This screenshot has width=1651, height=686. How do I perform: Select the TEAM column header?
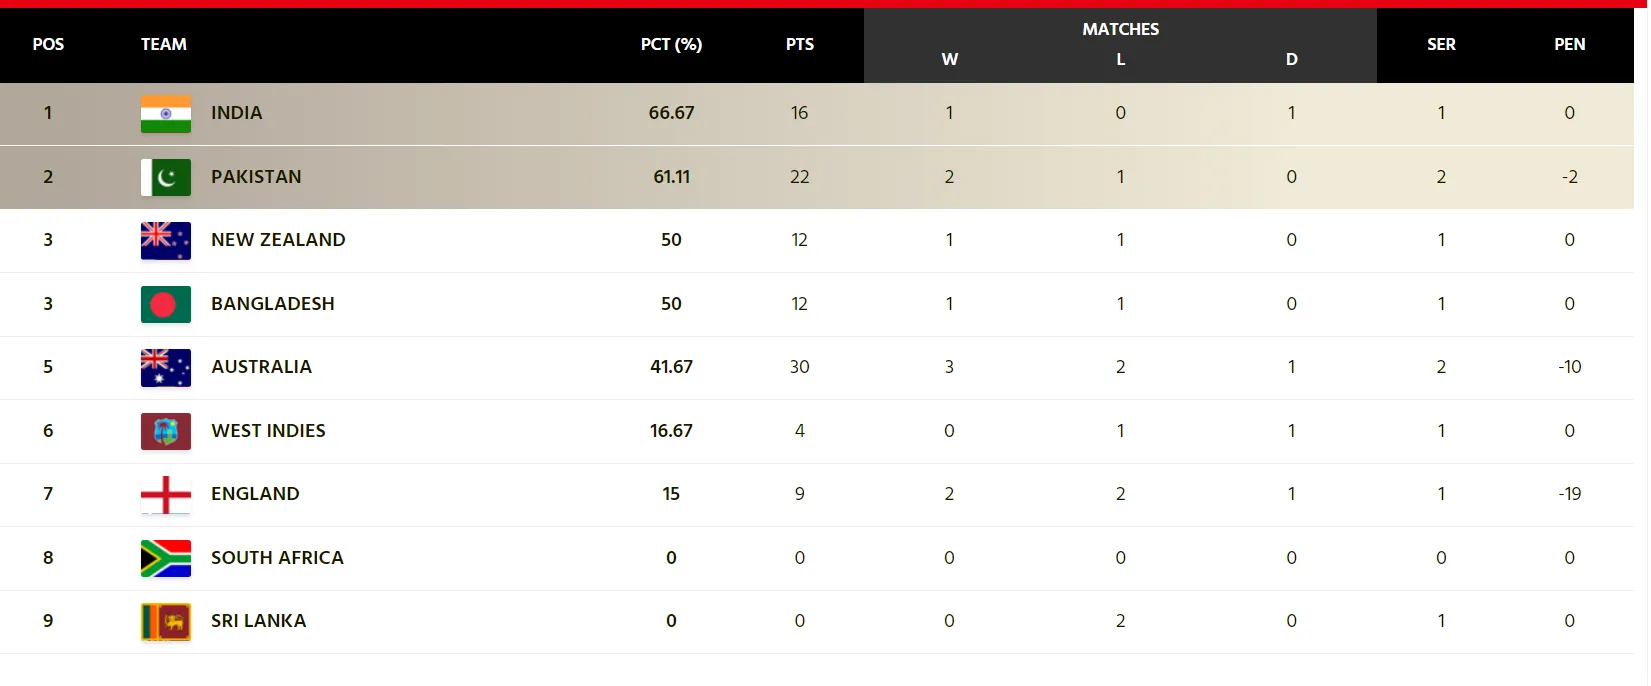pyautogui.click(x=164, y=44)
